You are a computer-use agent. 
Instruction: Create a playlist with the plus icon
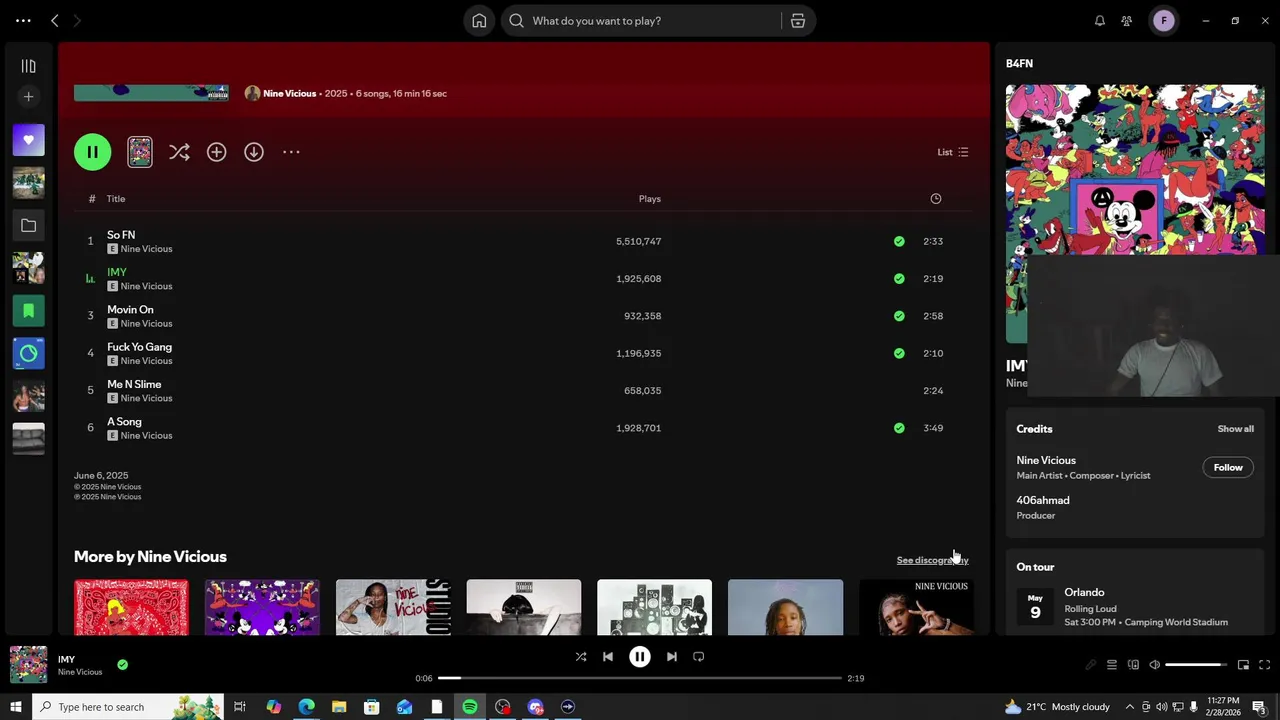(x=28, y=97)
